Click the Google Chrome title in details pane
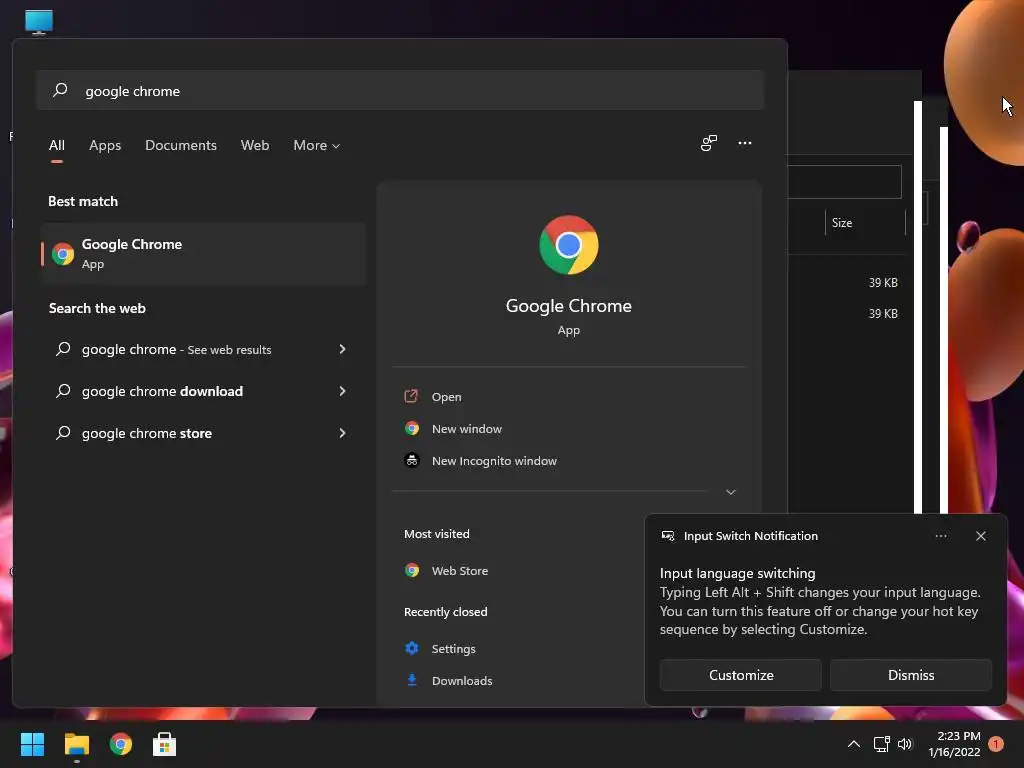The width and height of the screenshot is (1024, 768). [569, 306]
